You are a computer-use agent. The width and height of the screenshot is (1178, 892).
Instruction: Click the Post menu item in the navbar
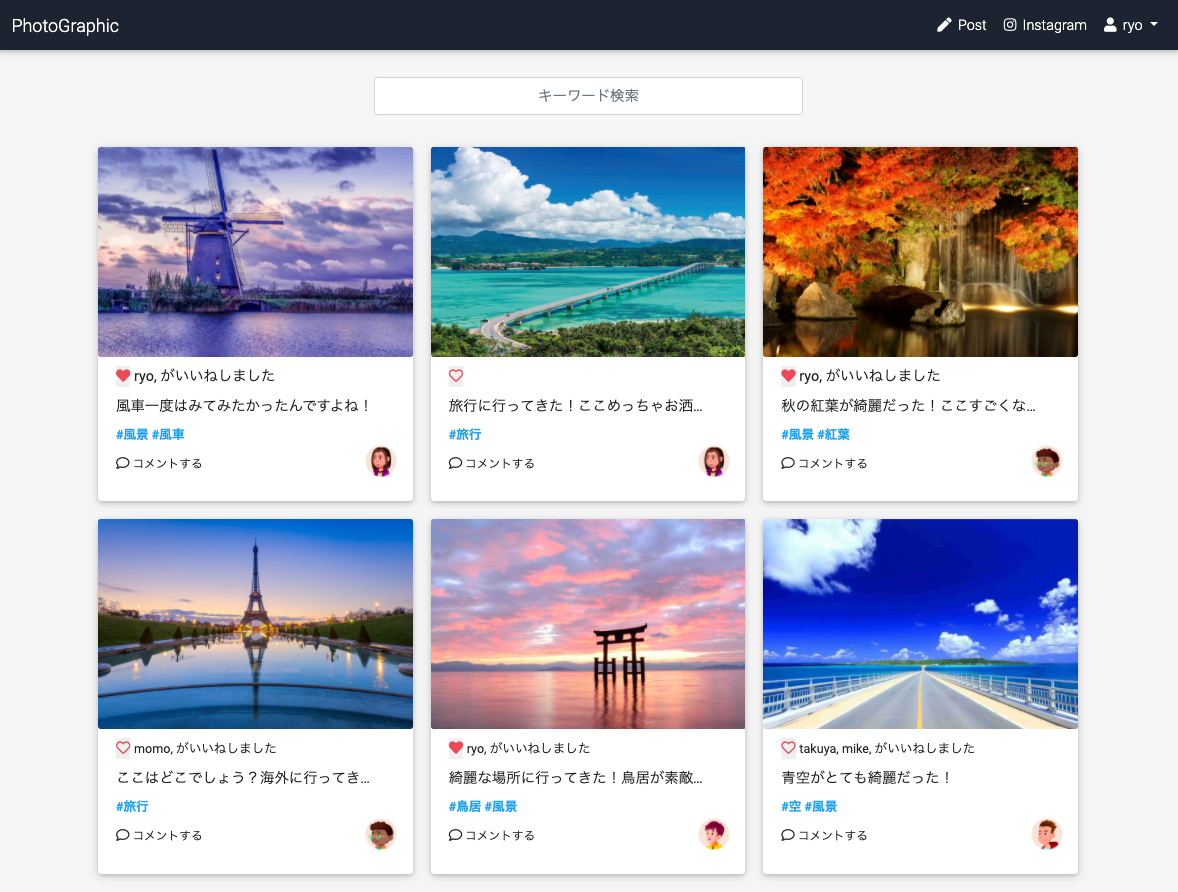coord(961,24)
